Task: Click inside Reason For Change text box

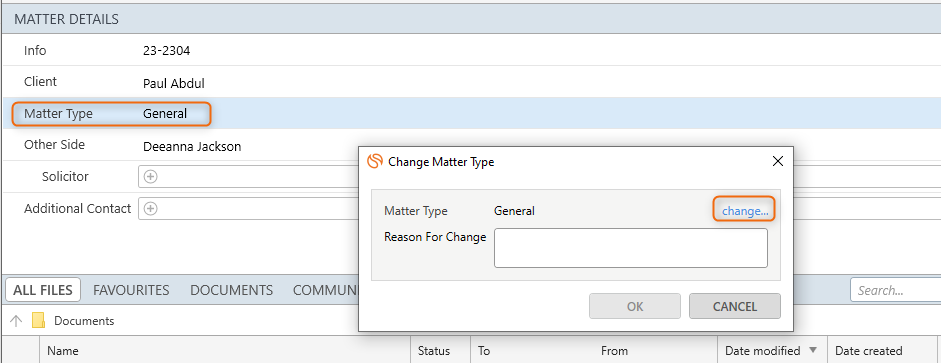Action: tap(631, 248)
